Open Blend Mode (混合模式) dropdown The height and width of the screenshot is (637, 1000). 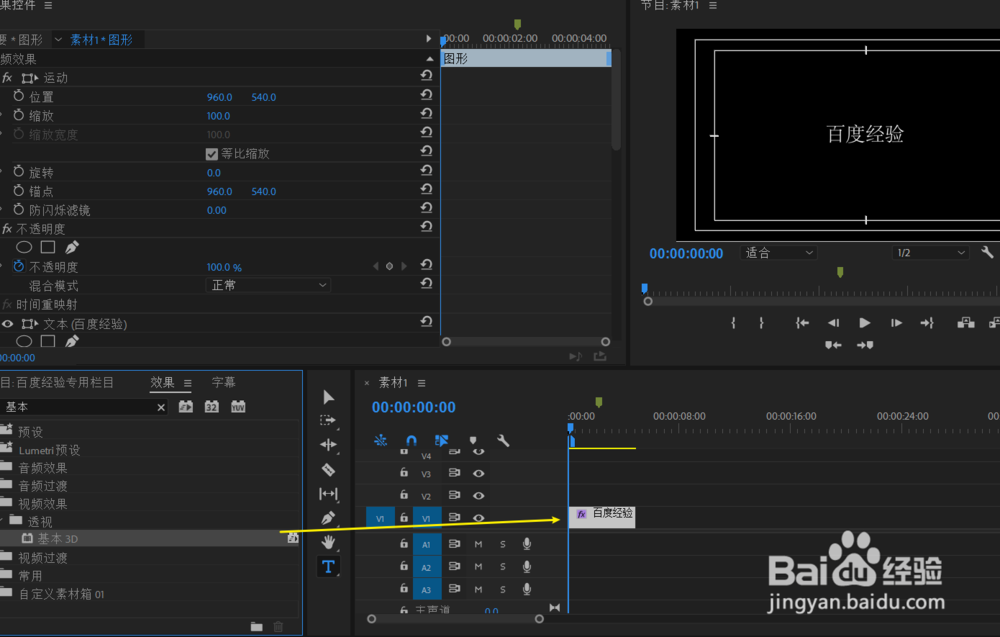click(x=268, y=285)
